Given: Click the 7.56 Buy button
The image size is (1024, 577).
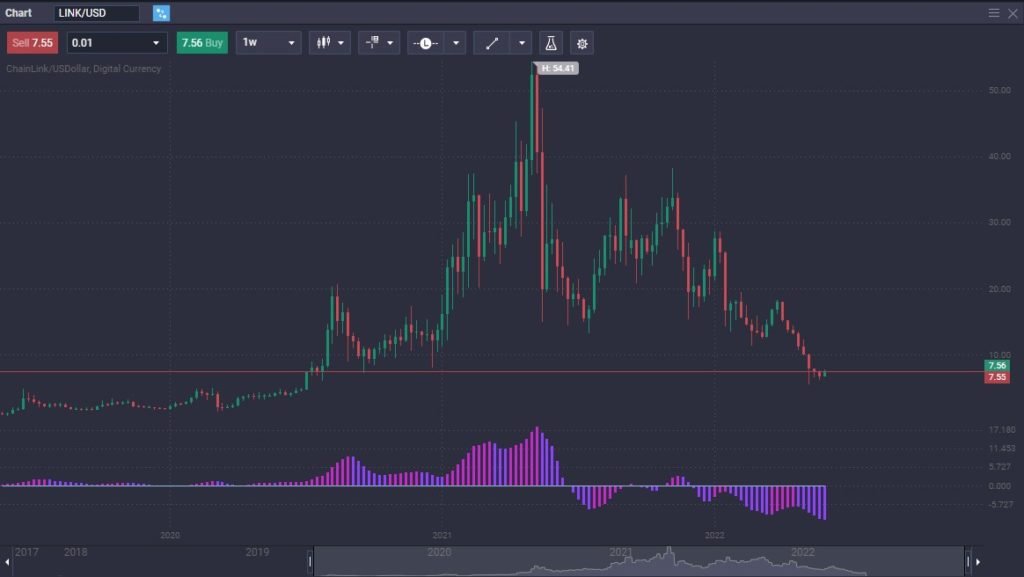Looking at the screenshot, I should pyautogui.click(x=201, y=43).
